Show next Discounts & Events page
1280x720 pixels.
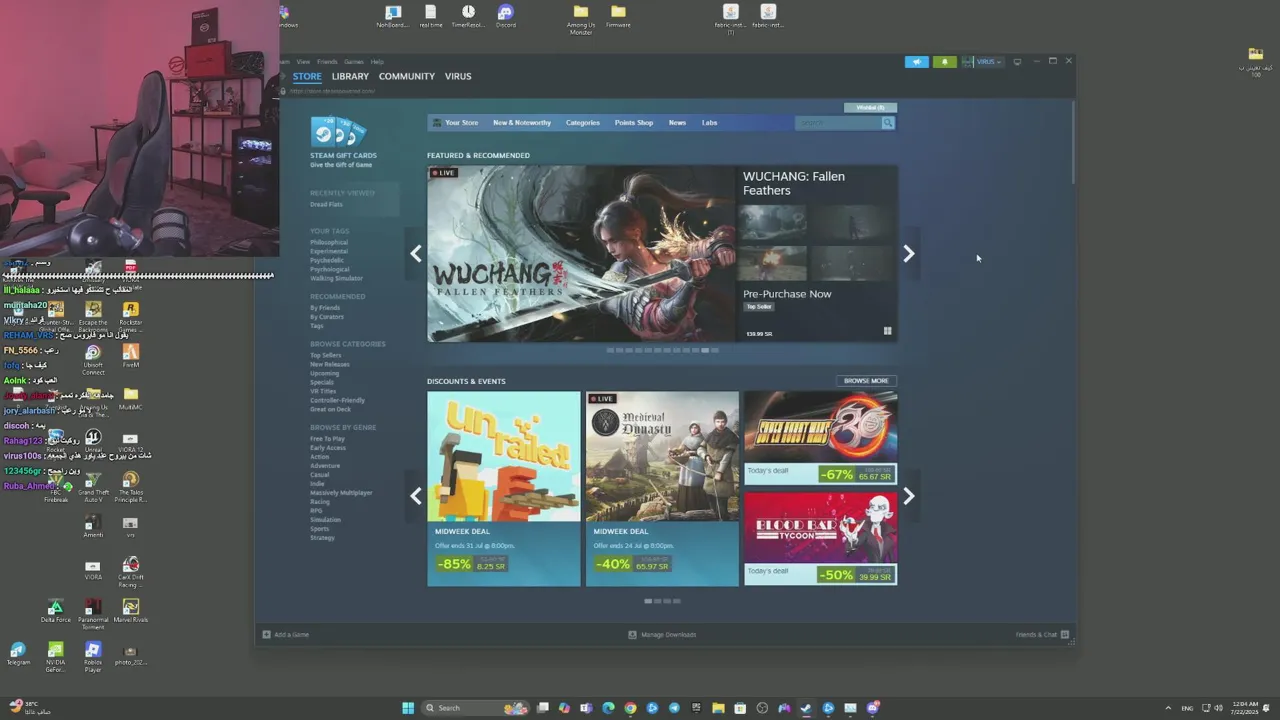pyautogui.click(x=908, y=496)
